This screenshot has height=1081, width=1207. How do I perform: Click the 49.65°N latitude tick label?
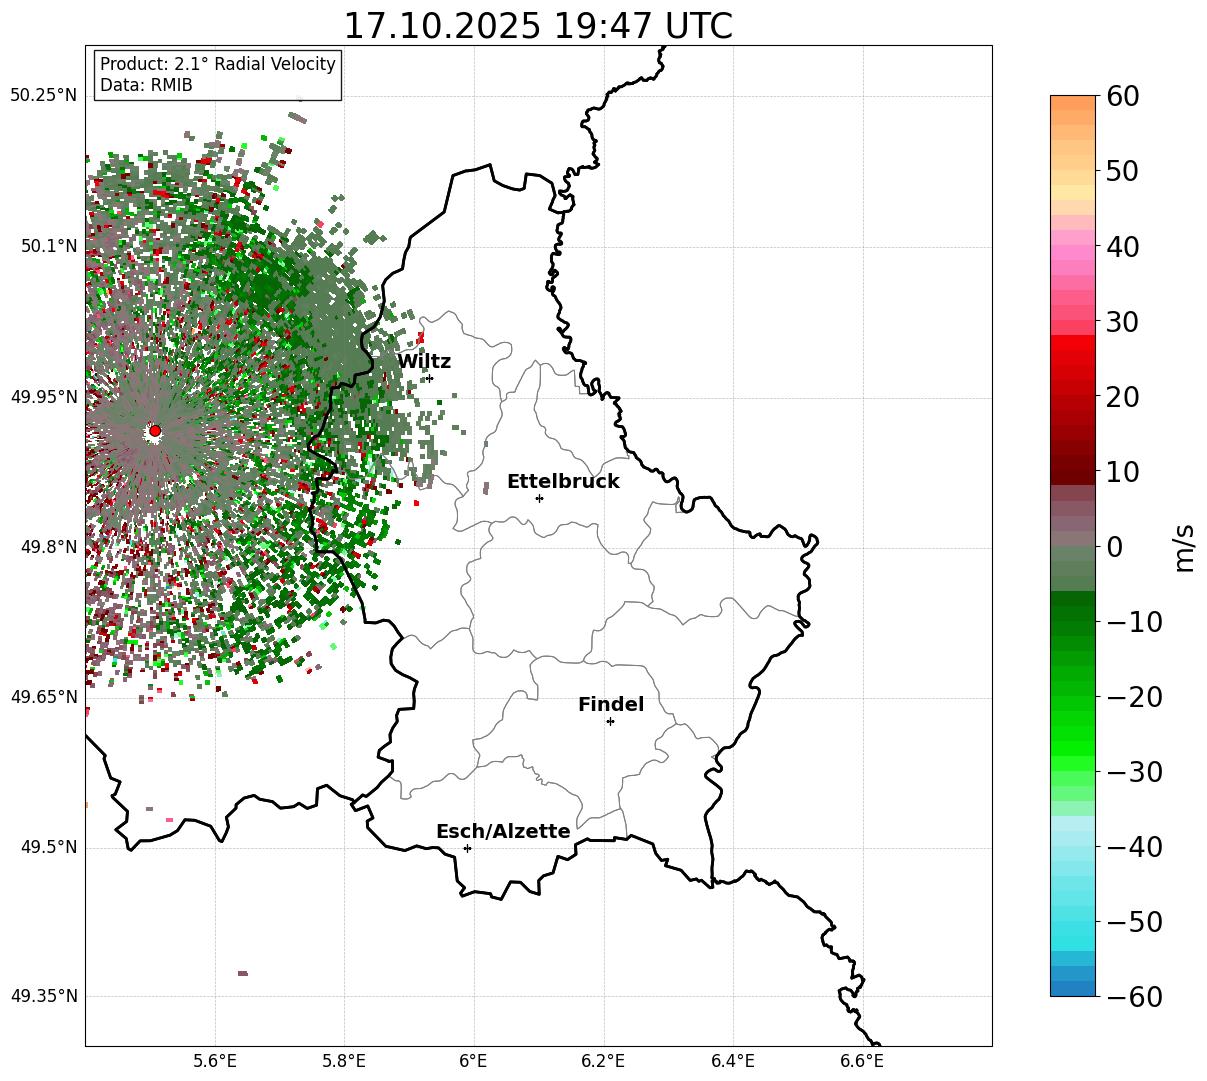click(44, 697)
